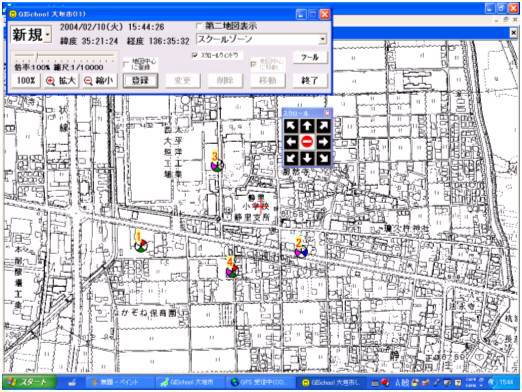
Task: Click the up-left diagonal scroll arrow
Action: click(x=291, y=126)
